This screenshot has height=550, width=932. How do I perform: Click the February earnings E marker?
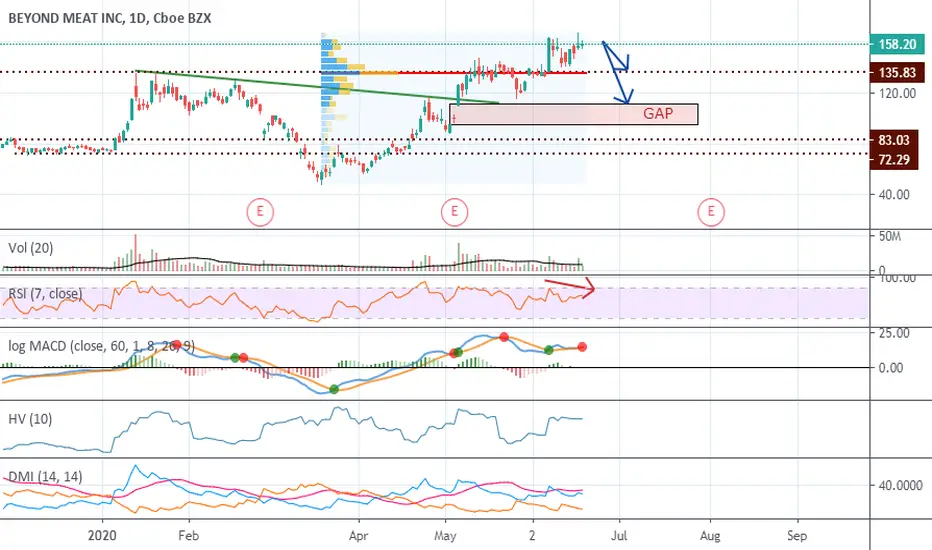[260, 212]
